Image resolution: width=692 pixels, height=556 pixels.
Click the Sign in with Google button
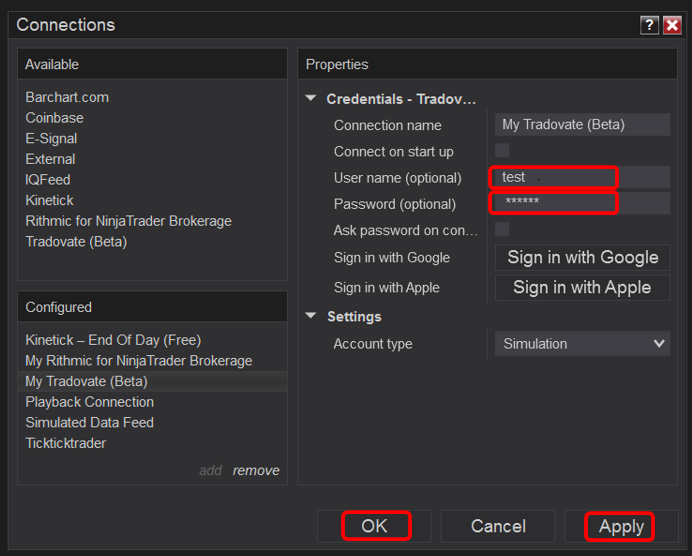583,257
